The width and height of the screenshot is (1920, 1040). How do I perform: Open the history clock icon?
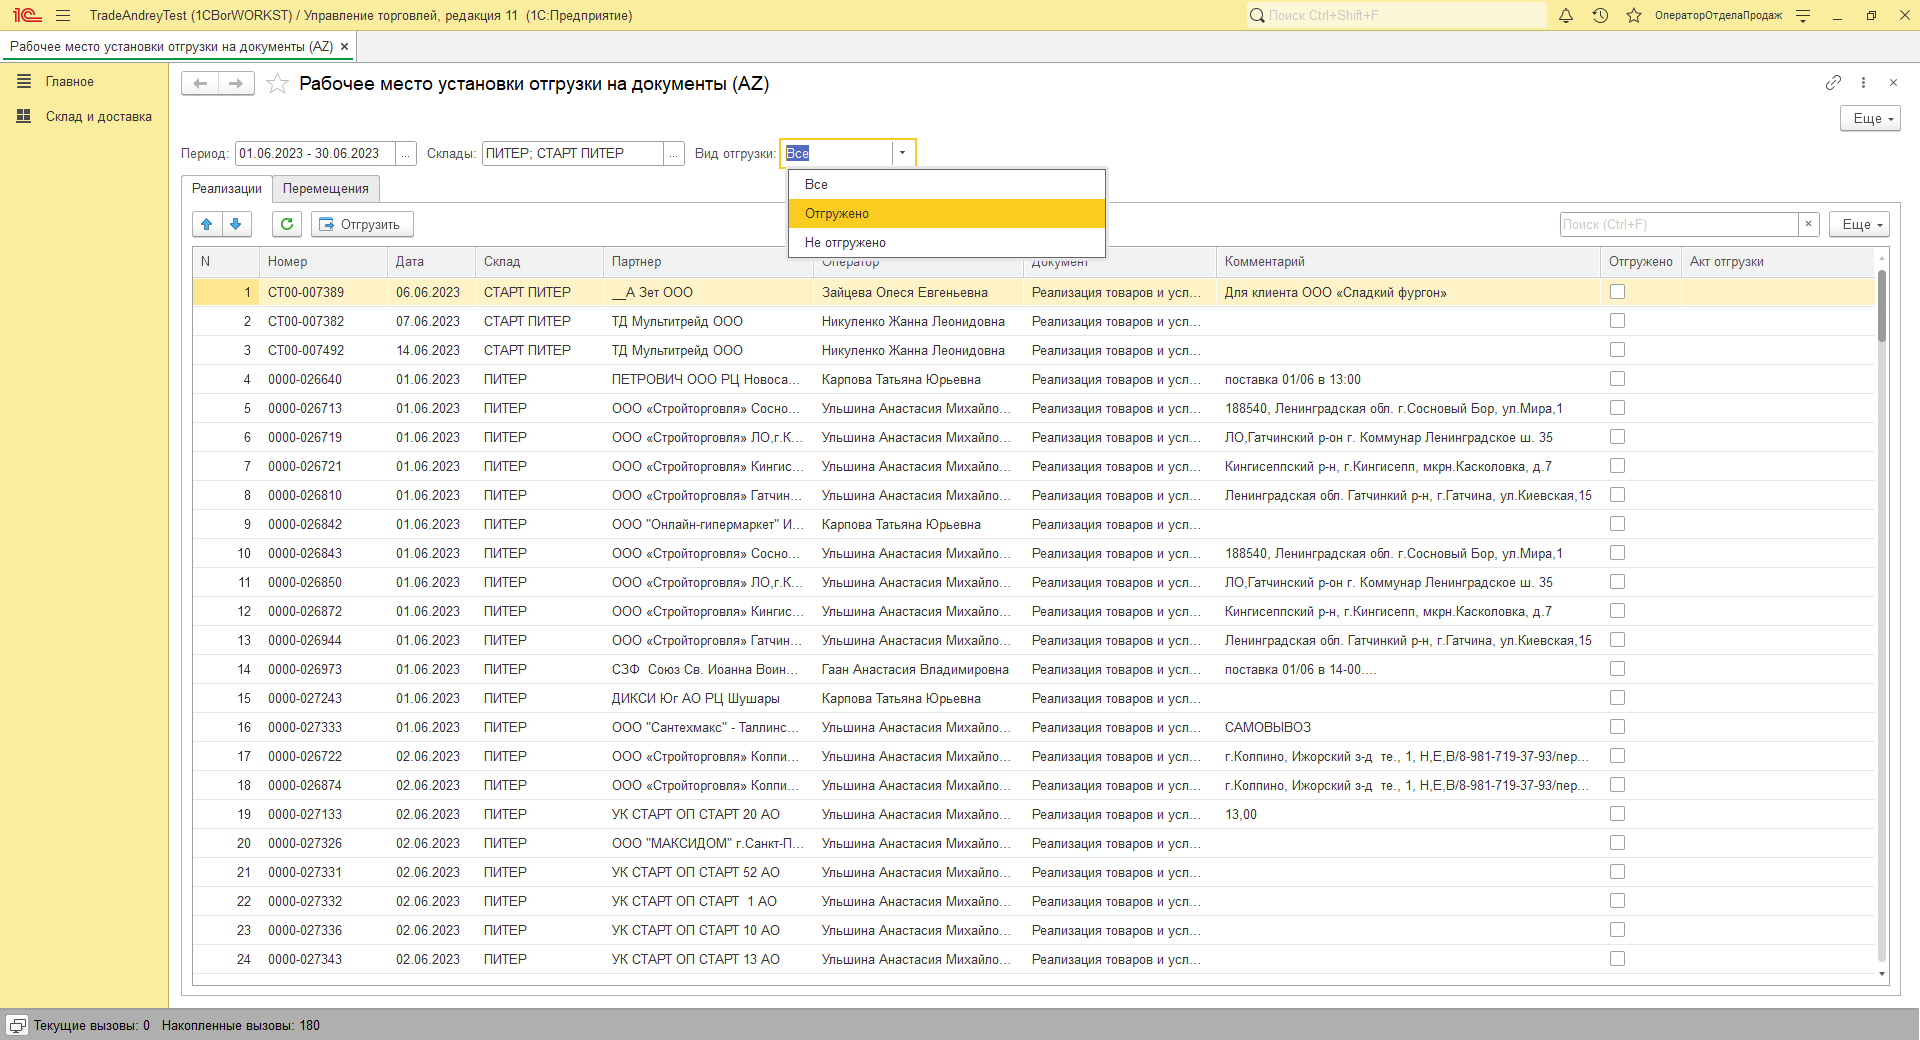[x=1600, y=15]
